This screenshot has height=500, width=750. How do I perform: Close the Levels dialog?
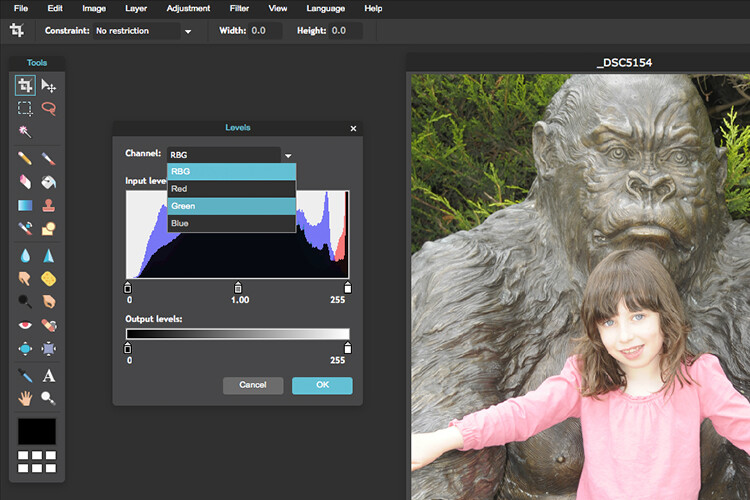(x=353, y=128)
